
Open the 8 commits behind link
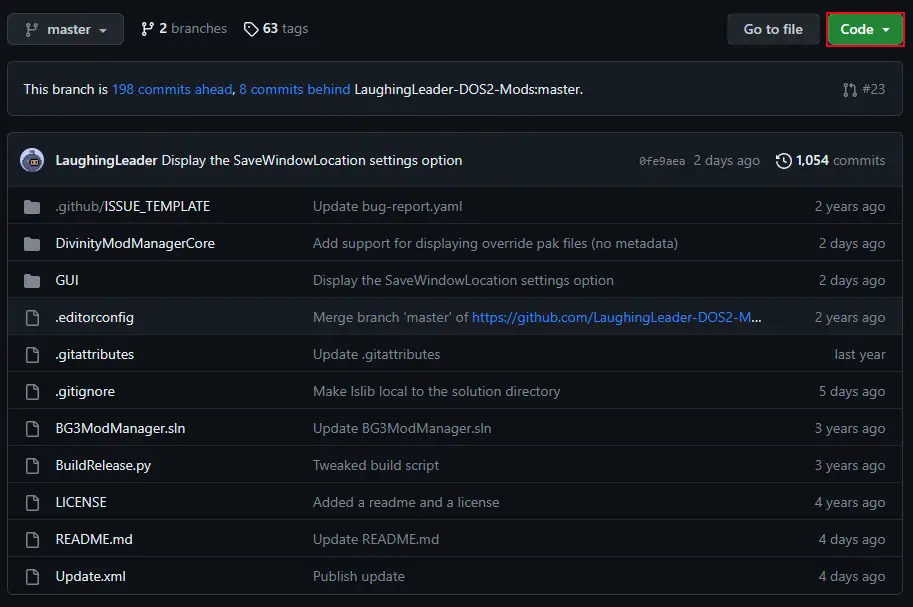click(295, 89)
